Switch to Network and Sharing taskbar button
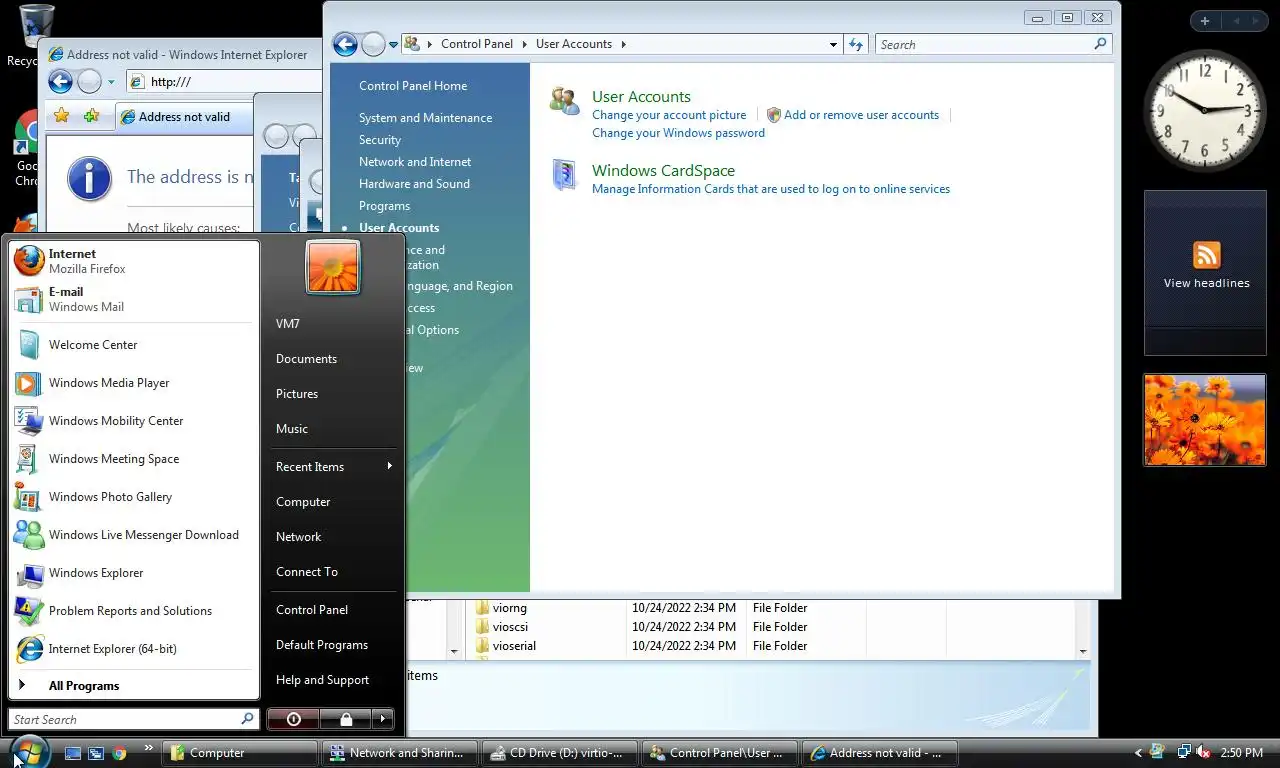 coord(399,753)
